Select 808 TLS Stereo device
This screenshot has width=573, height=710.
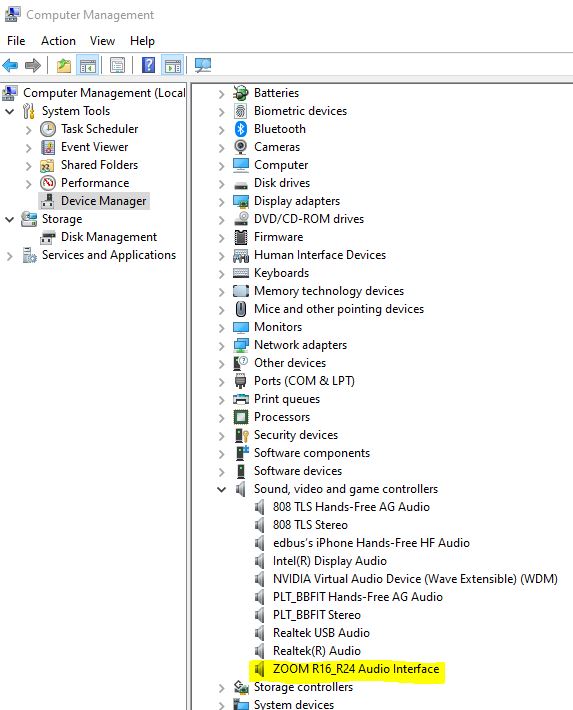pos(310,525)
